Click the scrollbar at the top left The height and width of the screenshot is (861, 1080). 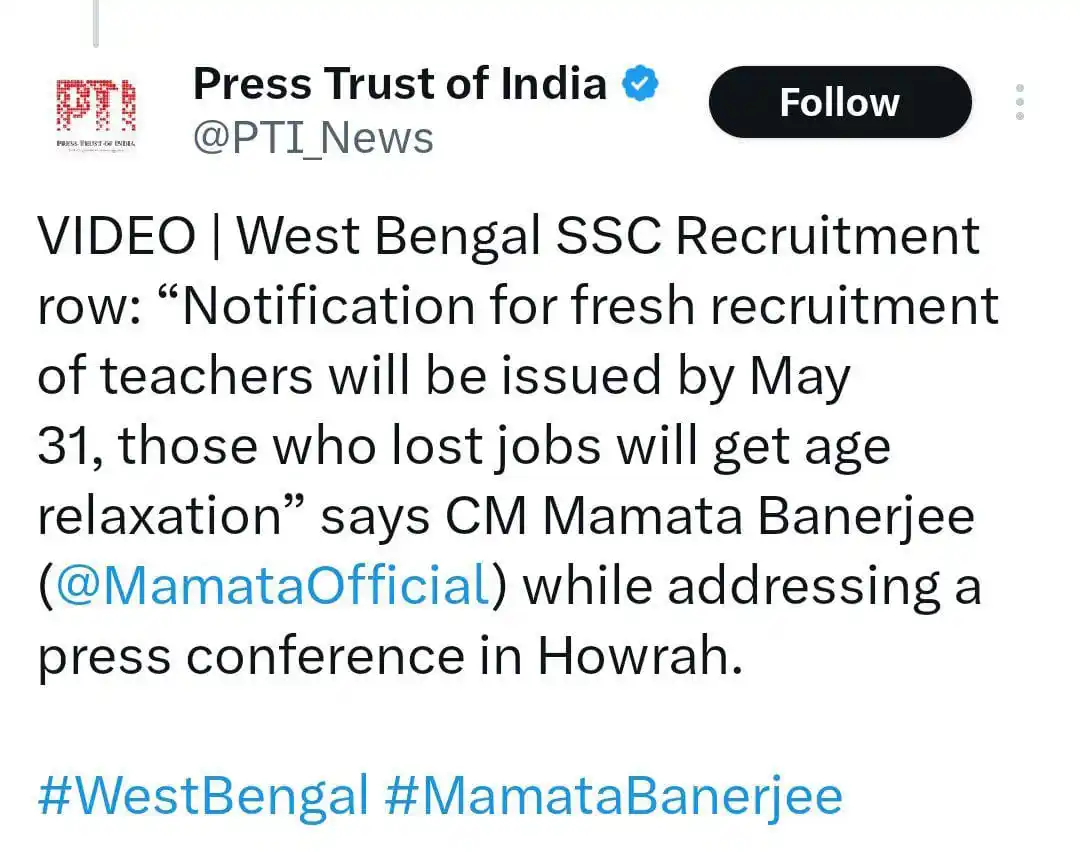[96, 22]
